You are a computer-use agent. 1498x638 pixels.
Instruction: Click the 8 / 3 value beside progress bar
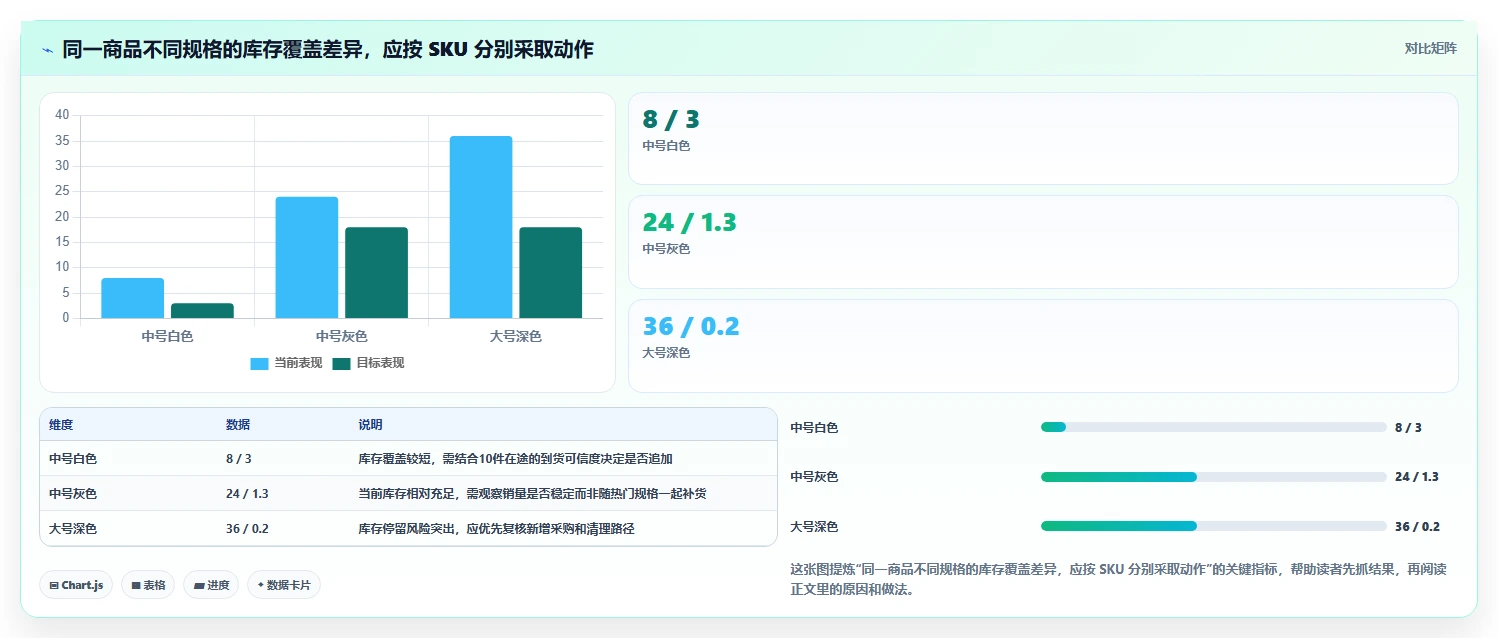click(1408, 427)
